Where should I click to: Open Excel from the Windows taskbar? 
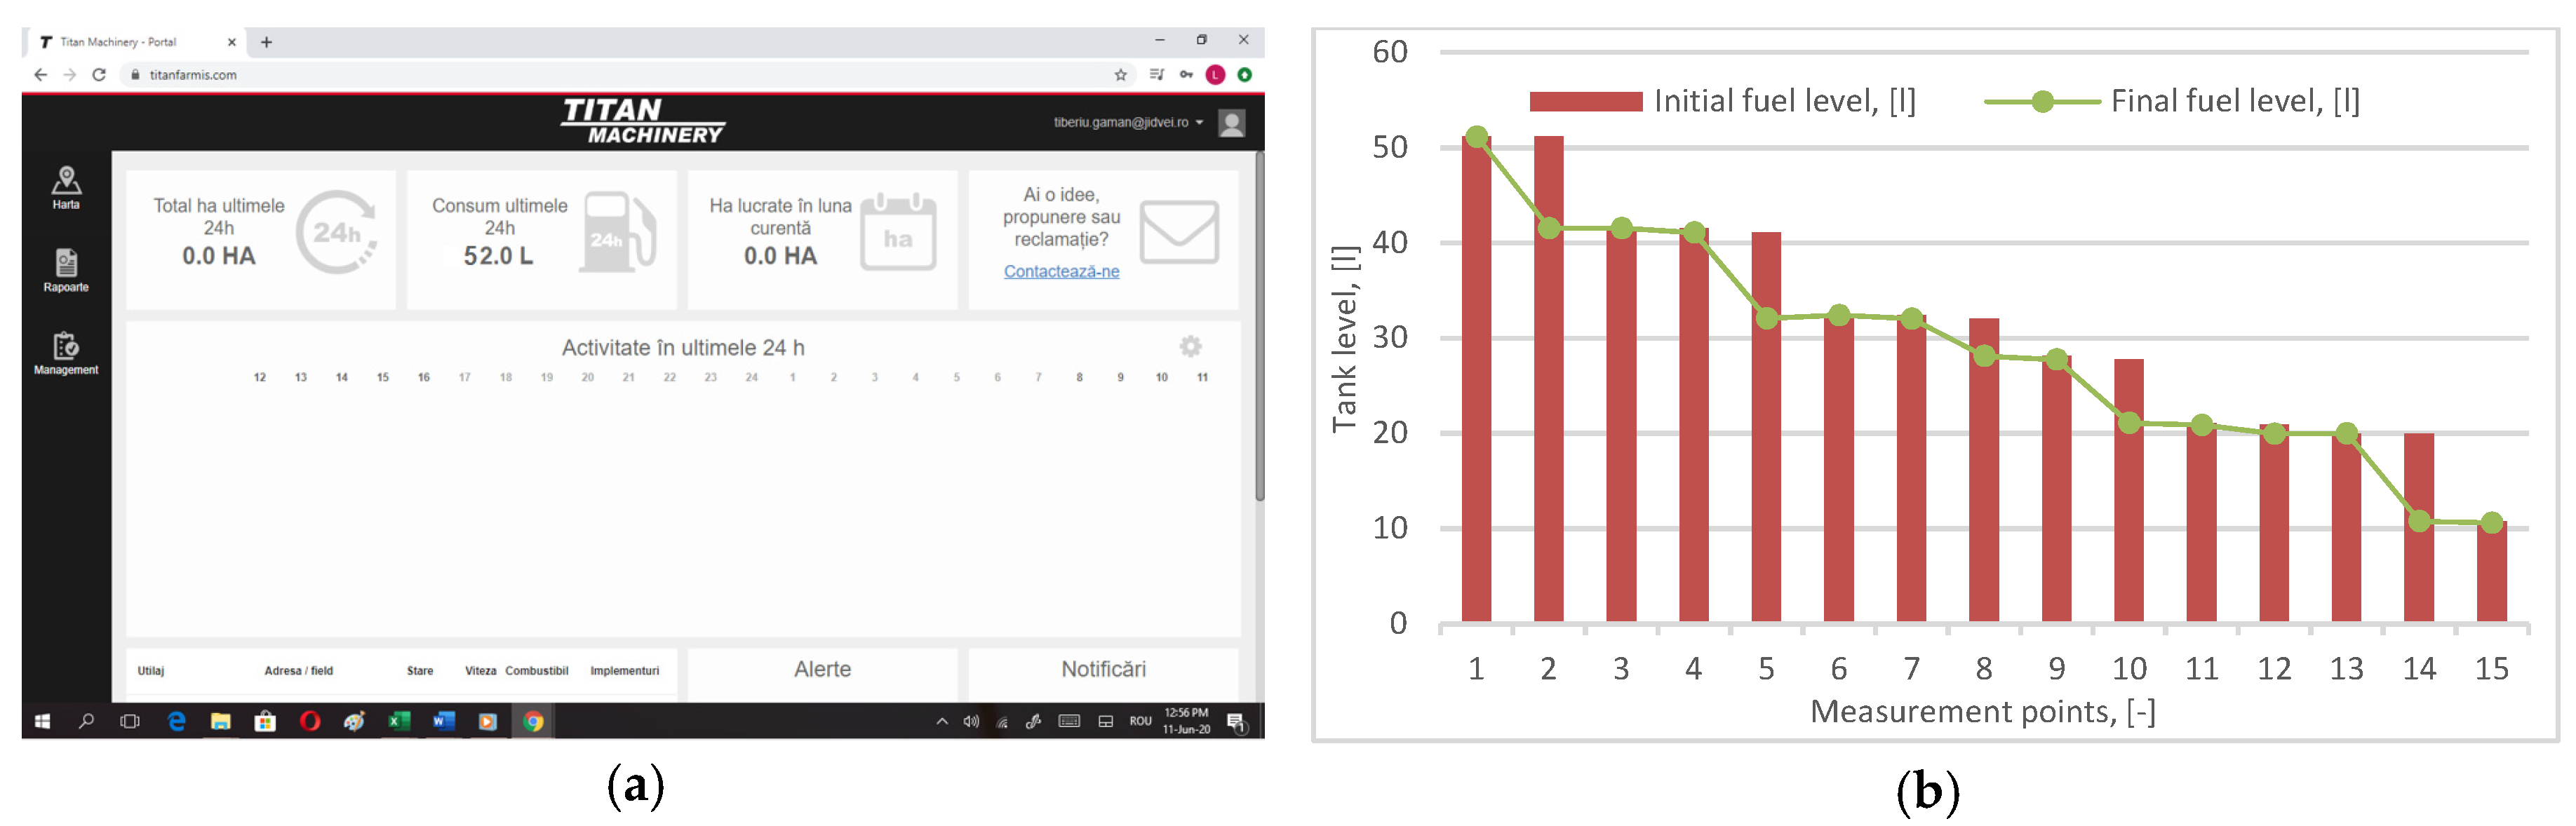tap(399, 721)
